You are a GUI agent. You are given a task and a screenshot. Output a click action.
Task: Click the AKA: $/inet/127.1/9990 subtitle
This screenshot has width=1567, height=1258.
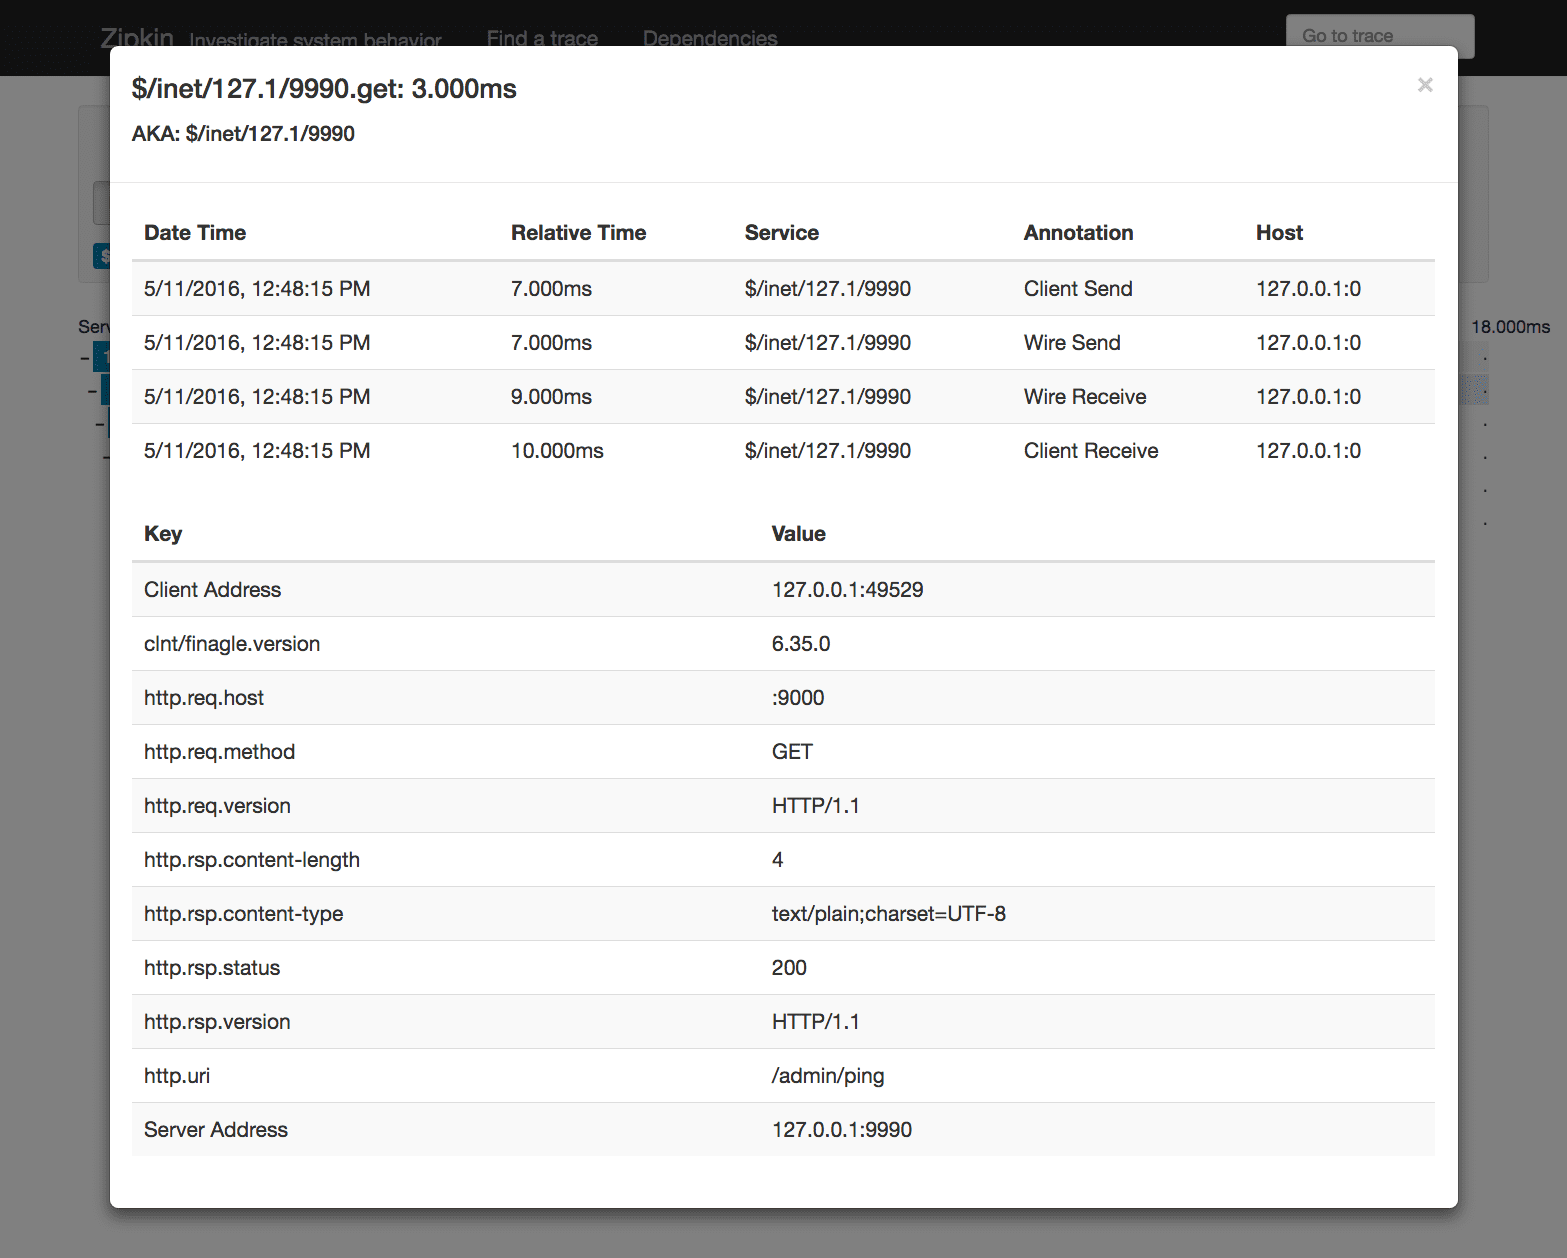click(x=243, y=134)
